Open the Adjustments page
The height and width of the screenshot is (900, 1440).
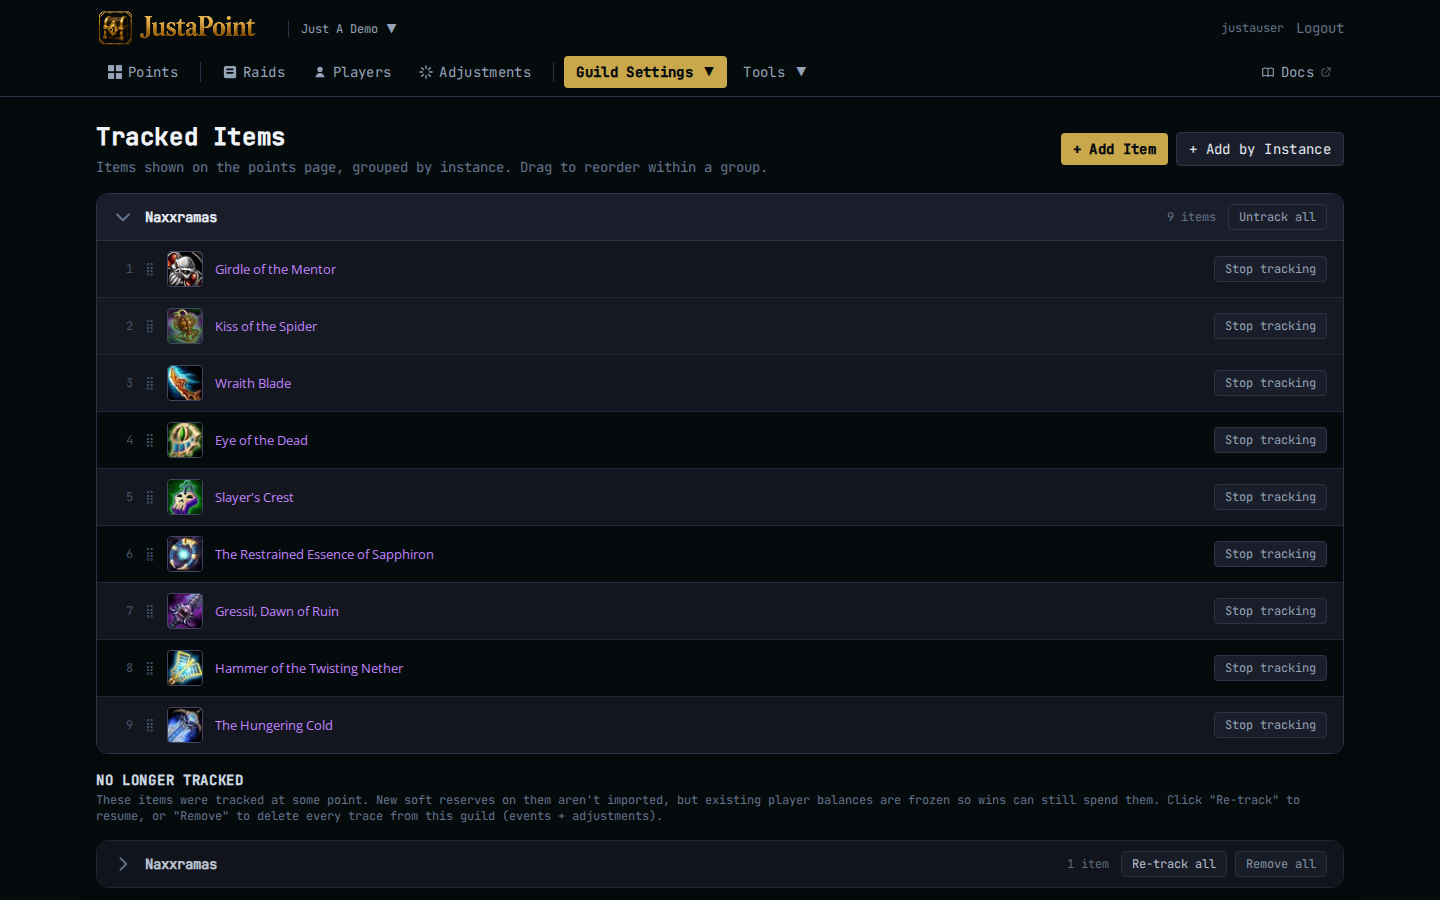click(475, 72)
